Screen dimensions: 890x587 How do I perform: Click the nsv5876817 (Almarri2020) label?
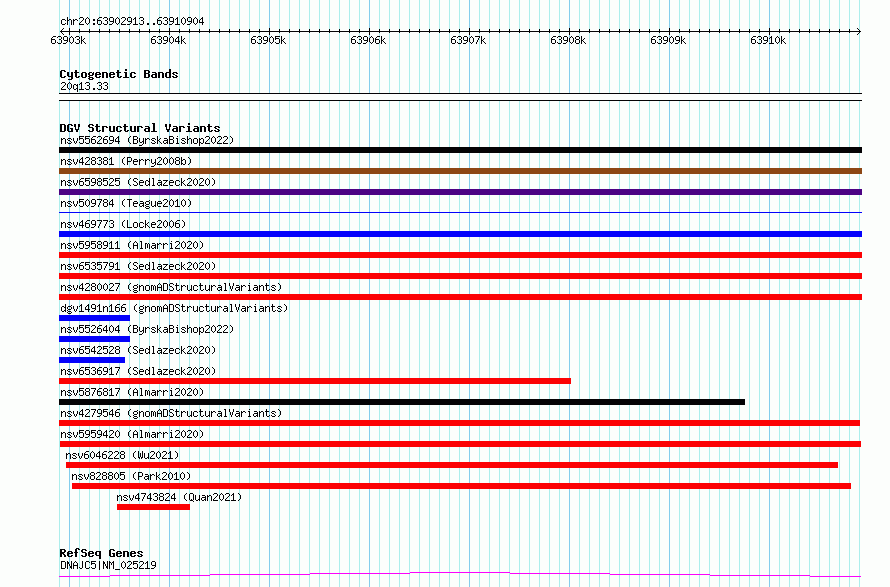(x=132, y=392)
